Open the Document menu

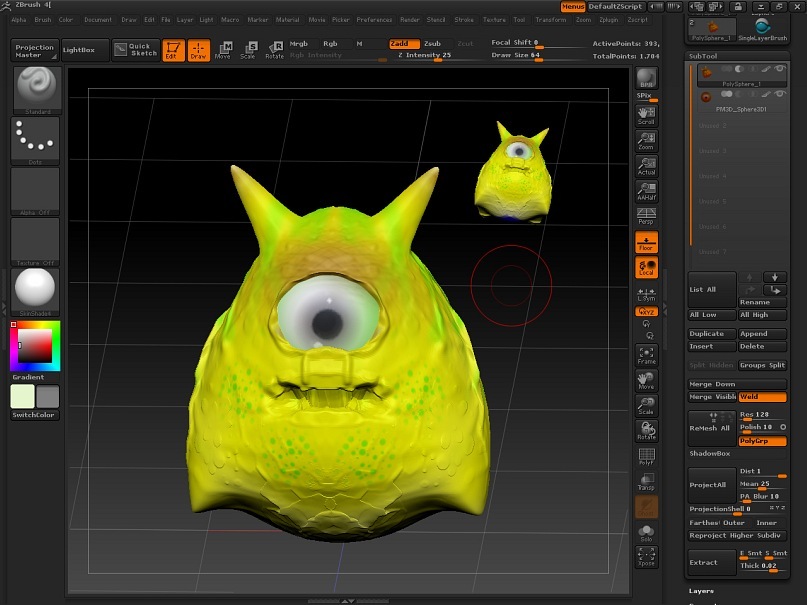[98, 20]
